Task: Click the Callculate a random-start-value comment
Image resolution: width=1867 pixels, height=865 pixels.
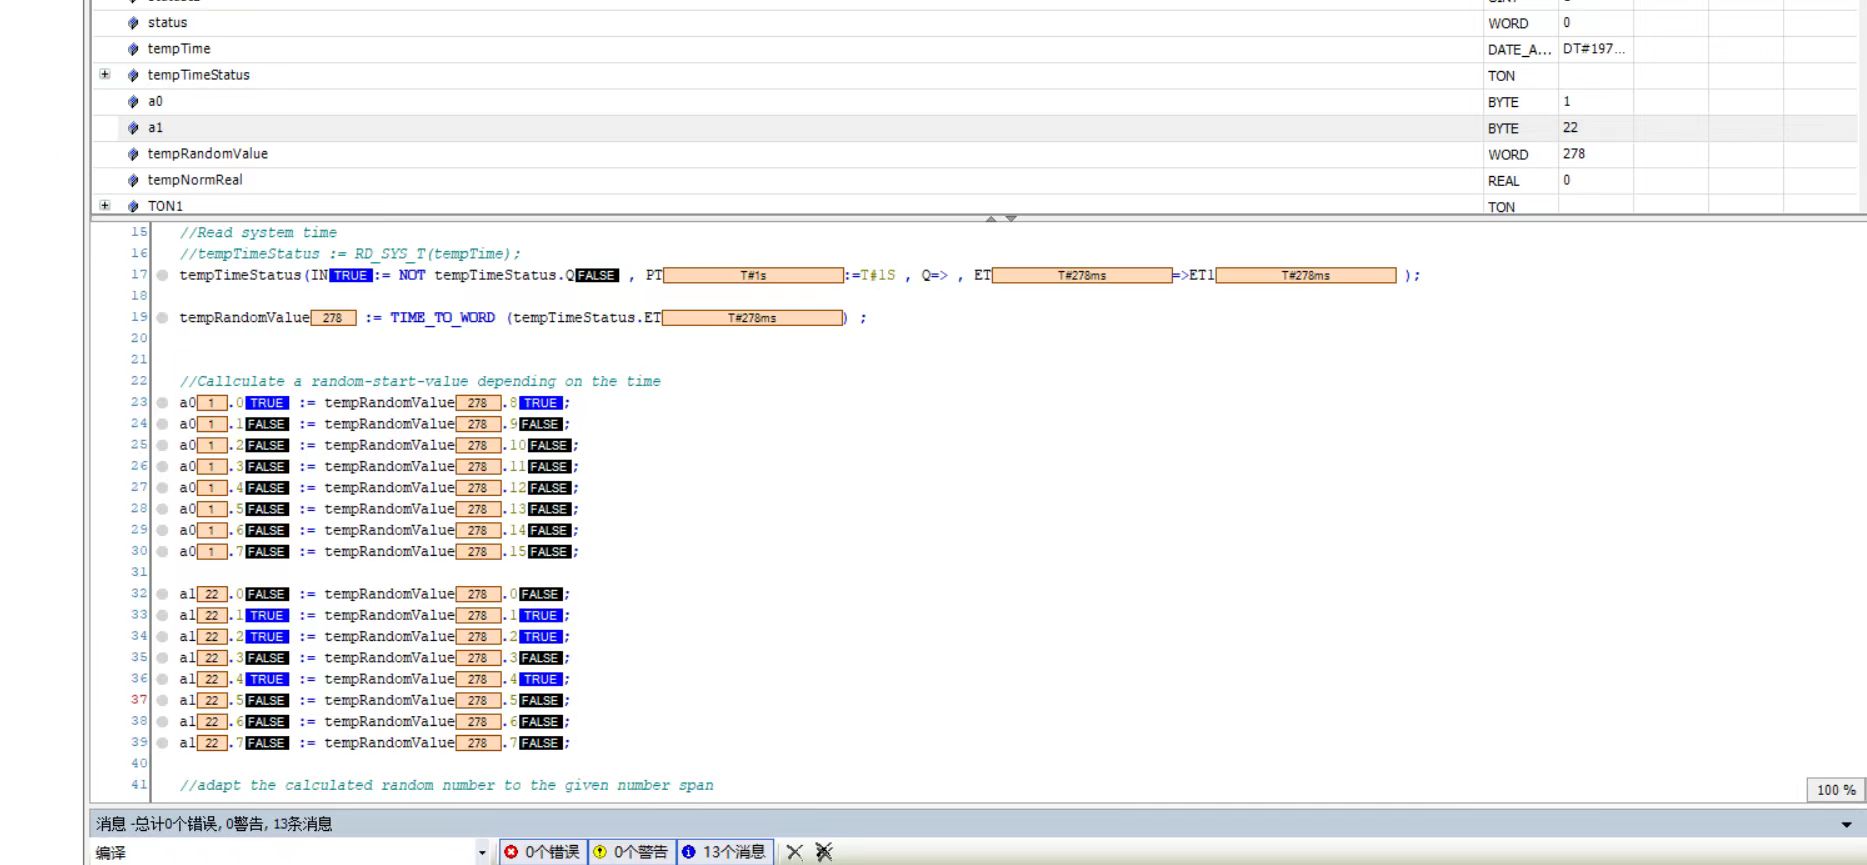Action: click(420, 381)
